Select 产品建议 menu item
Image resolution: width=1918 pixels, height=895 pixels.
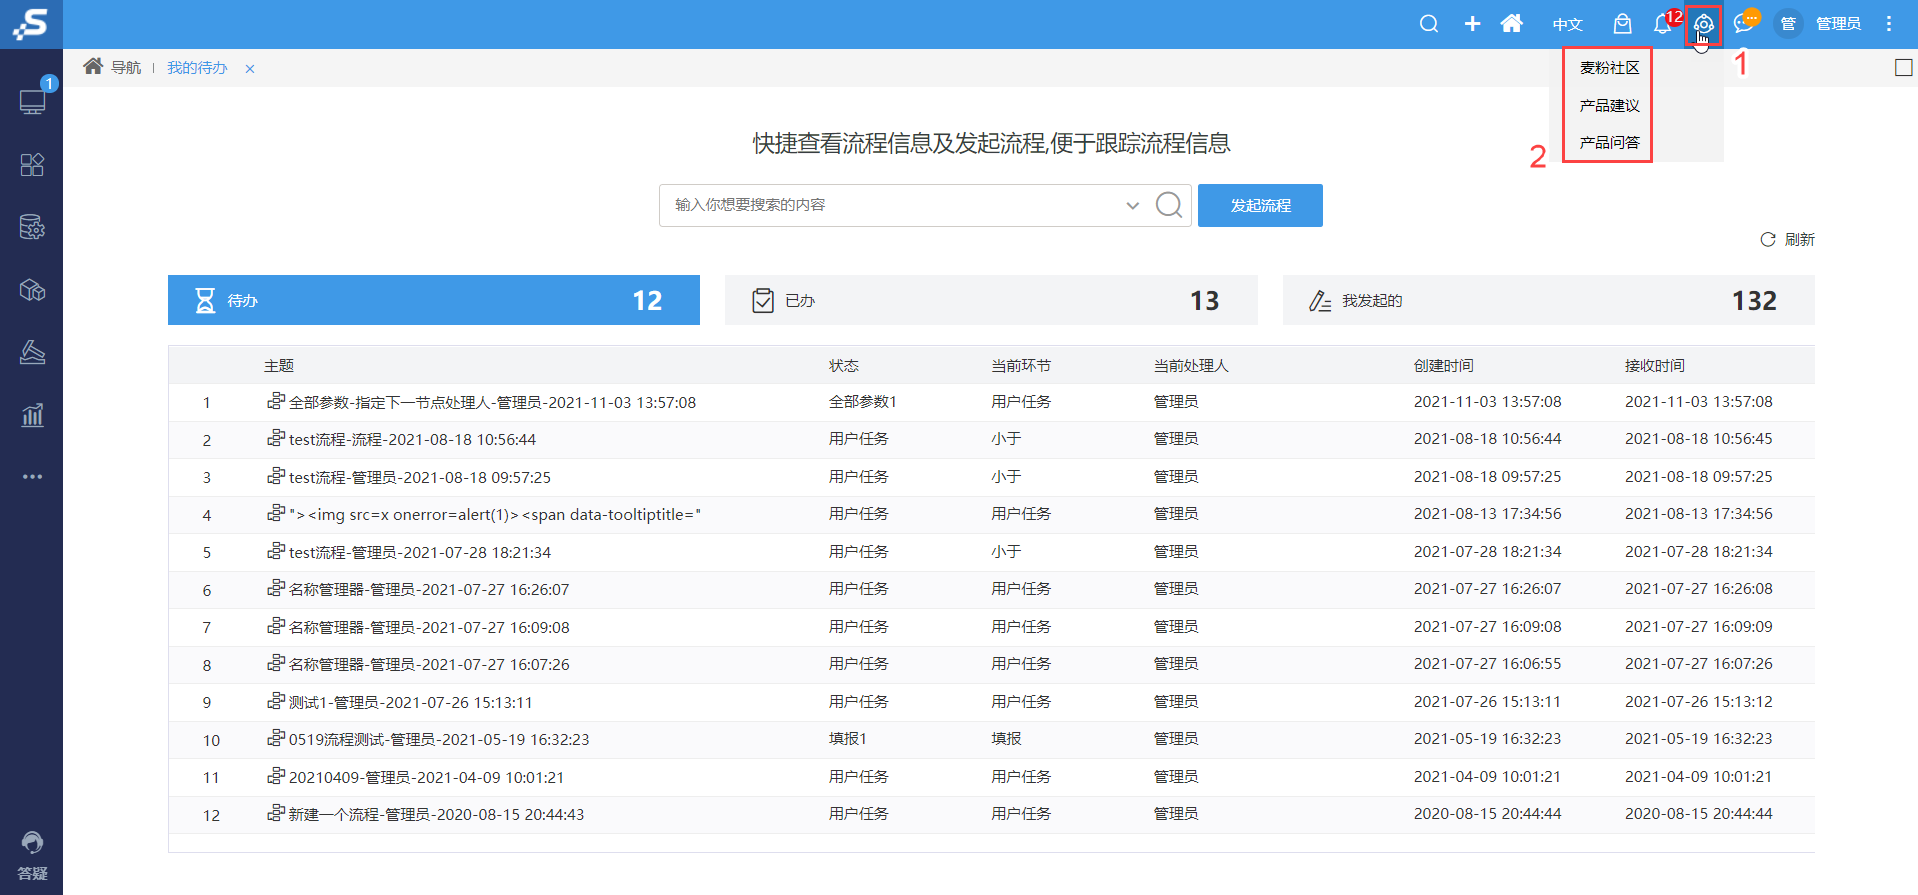(x=1609, y=105)
